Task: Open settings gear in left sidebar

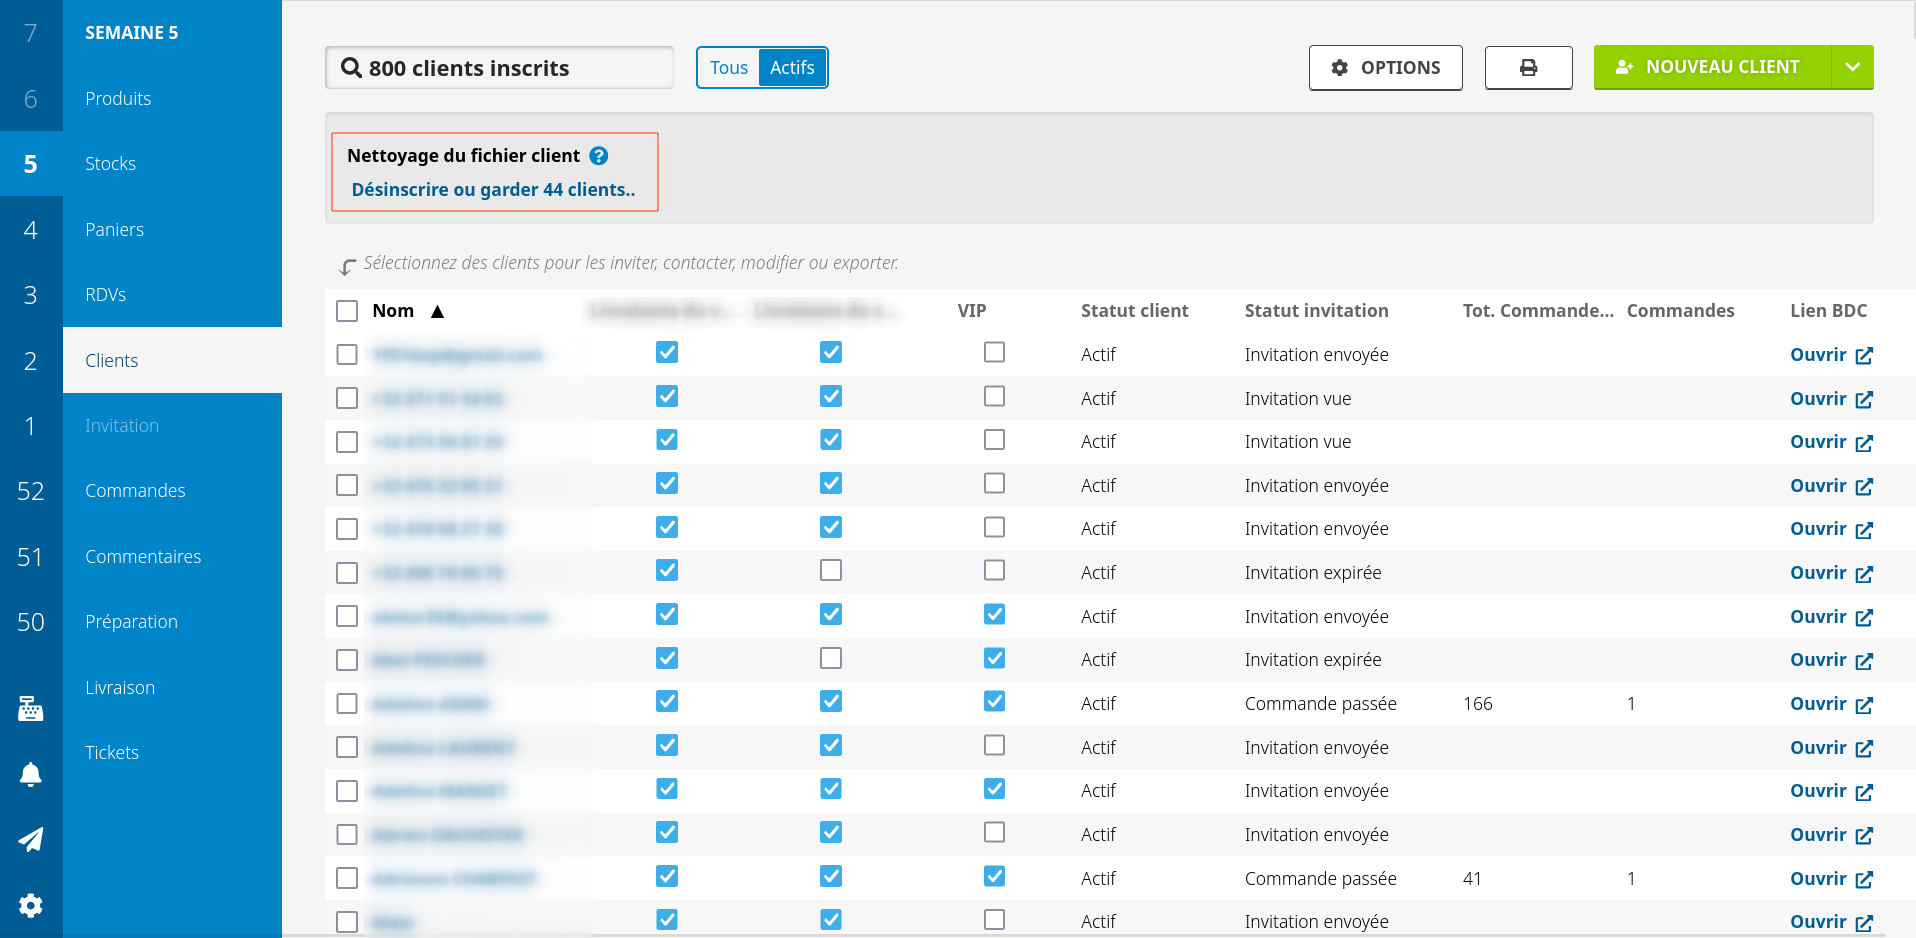Action: click(30, 905)
